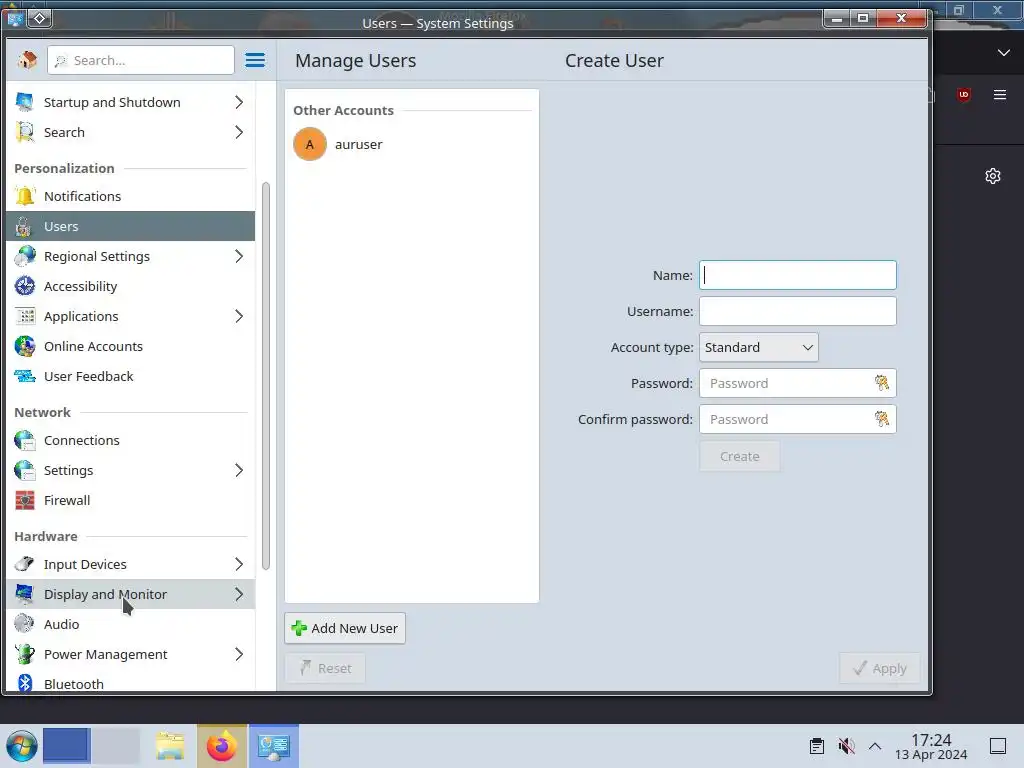This screenshot has height=768, width=1024.
Task: Click Add New User button
Action: click(345, 628)
